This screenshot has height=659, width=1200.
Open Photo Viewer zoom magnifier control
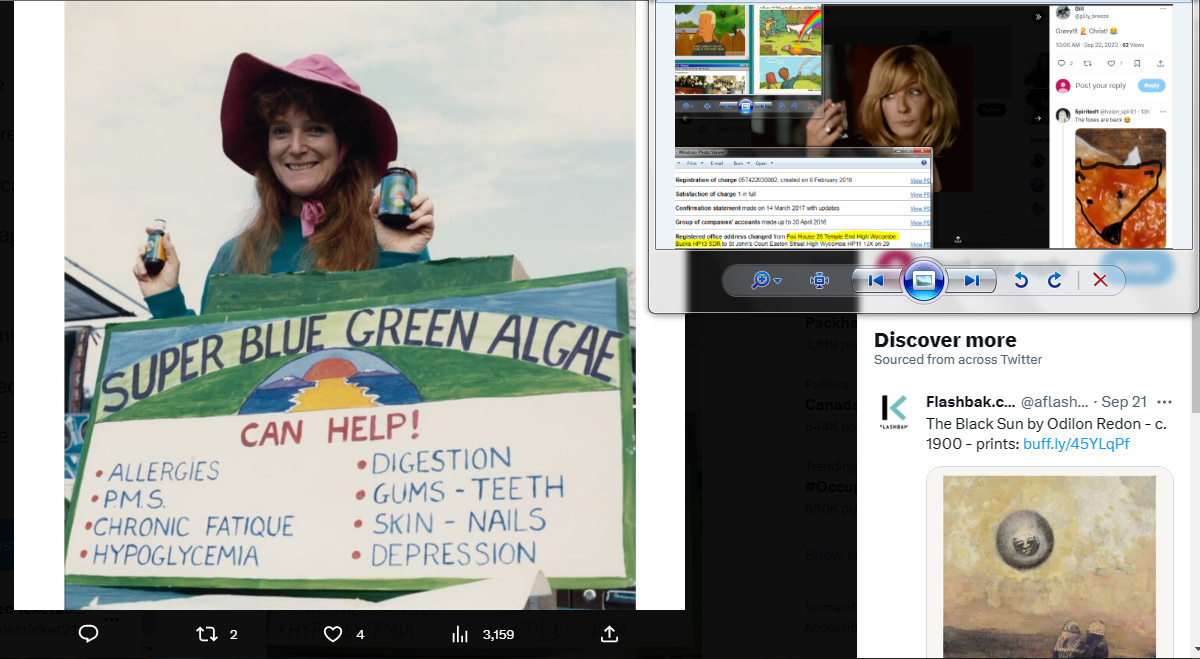766,281
